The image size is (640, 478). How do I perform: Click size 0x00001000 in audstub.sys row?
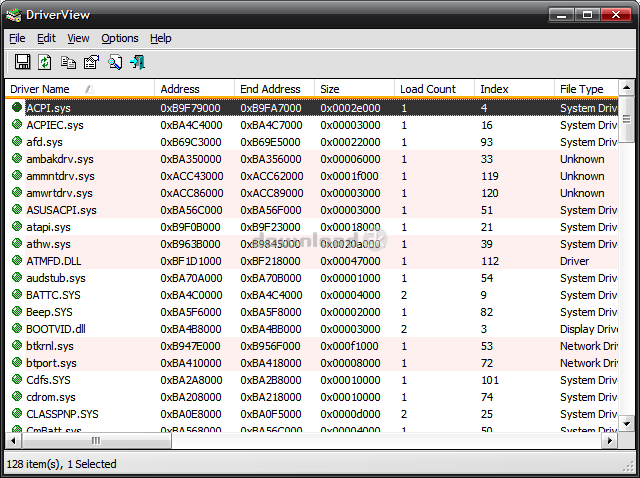(350, 278)
